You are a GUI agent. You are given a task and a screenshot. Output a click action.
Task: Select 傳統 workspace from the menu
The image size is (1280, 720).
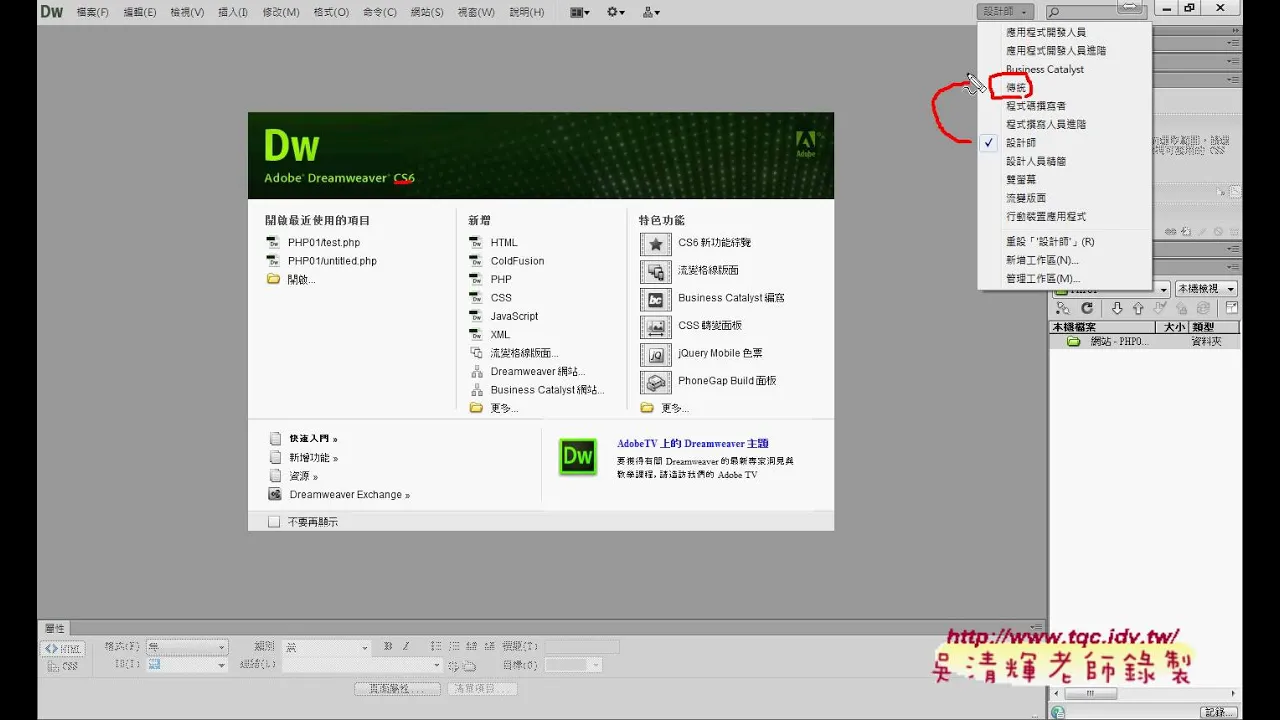click(1016, 87)
